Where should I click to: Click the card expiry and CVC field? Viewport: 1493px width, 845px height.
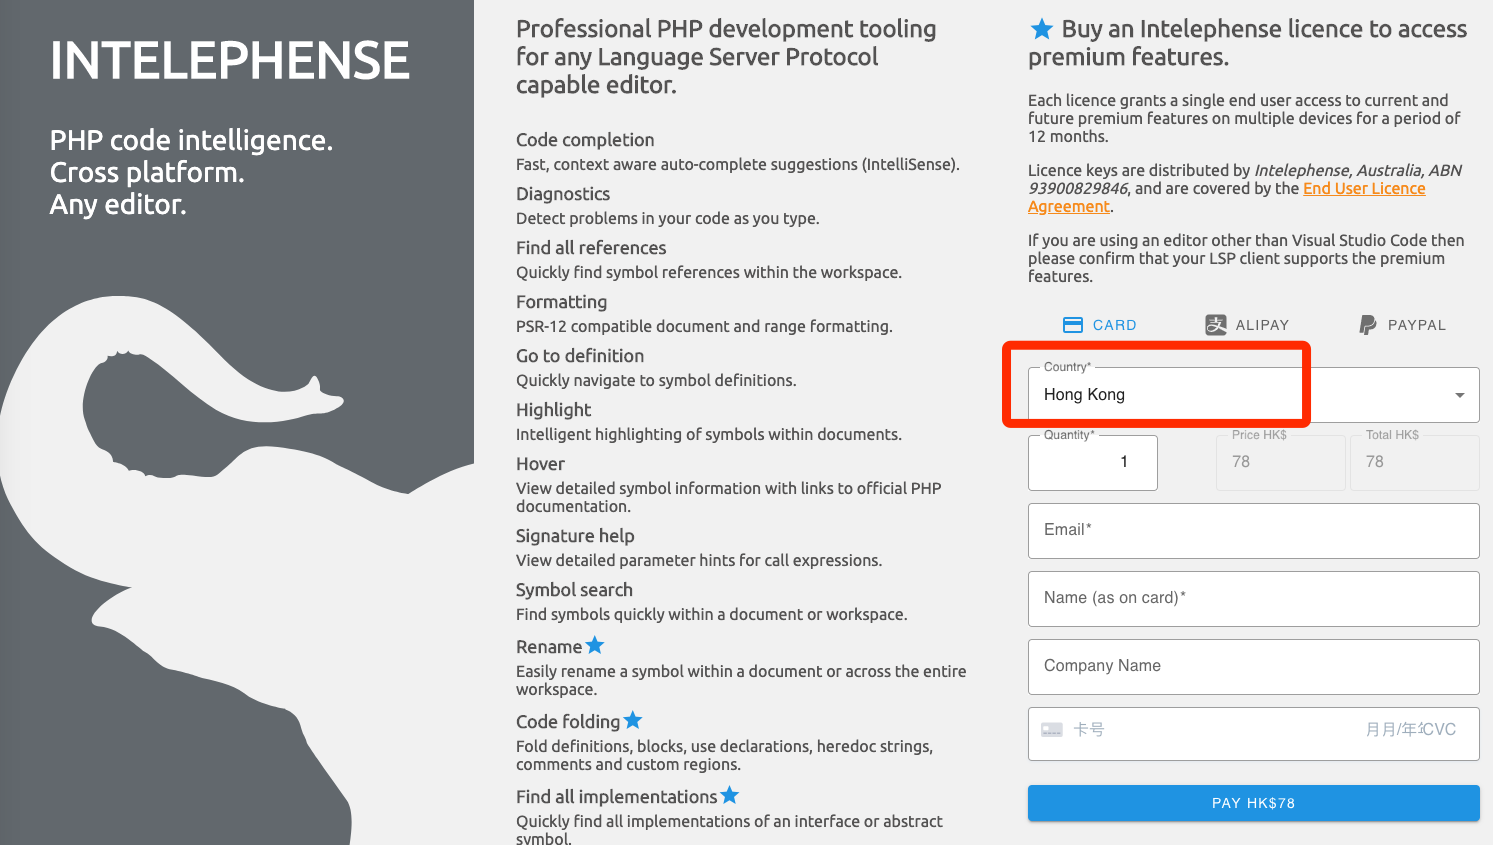tap(1410, 730)
